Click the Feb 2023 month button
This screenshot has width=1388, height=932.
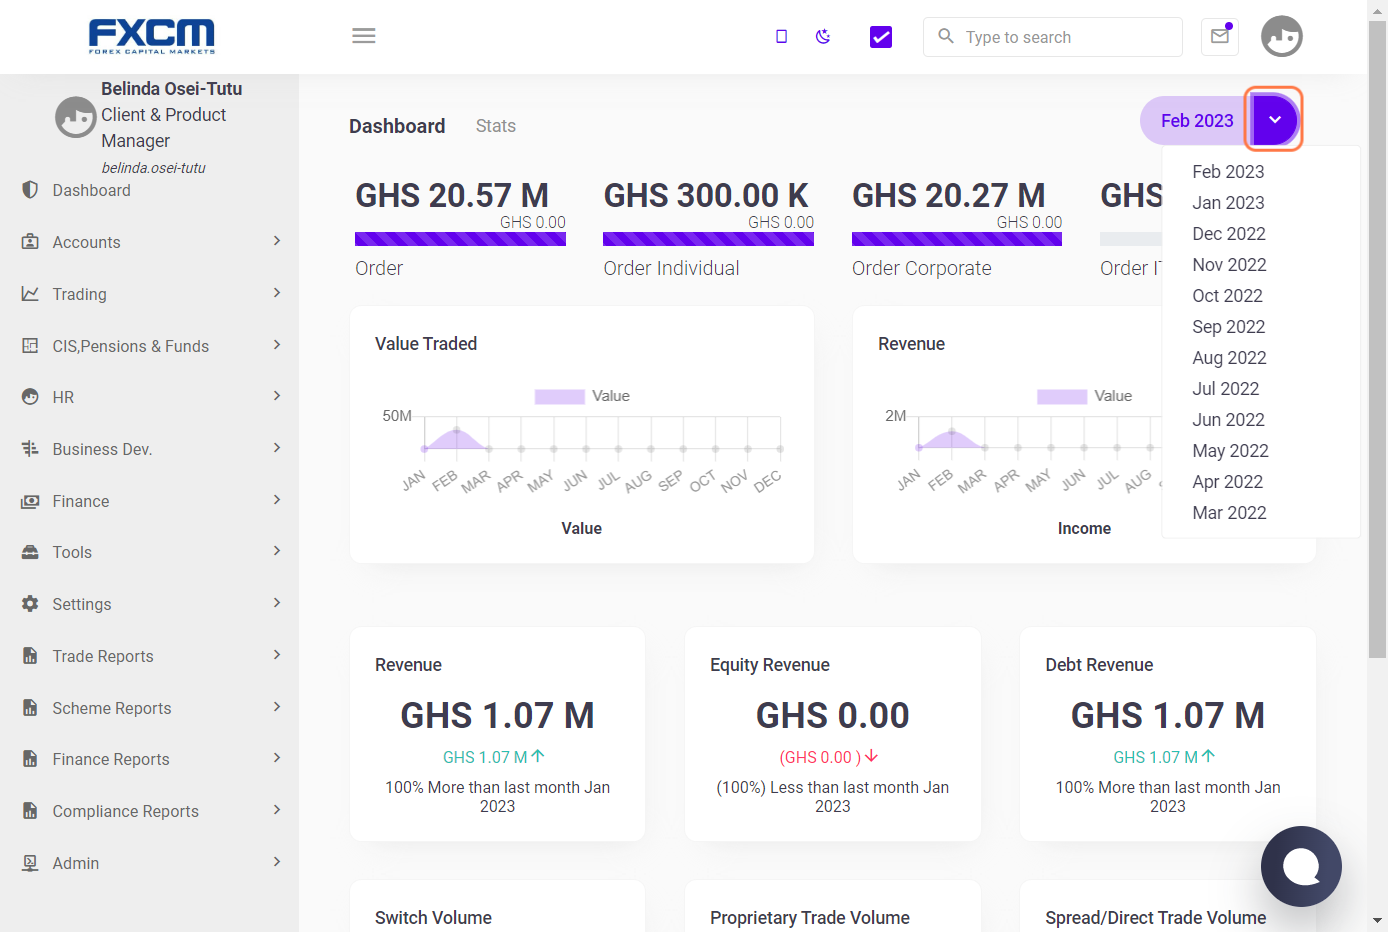(x=1197, y=121)
